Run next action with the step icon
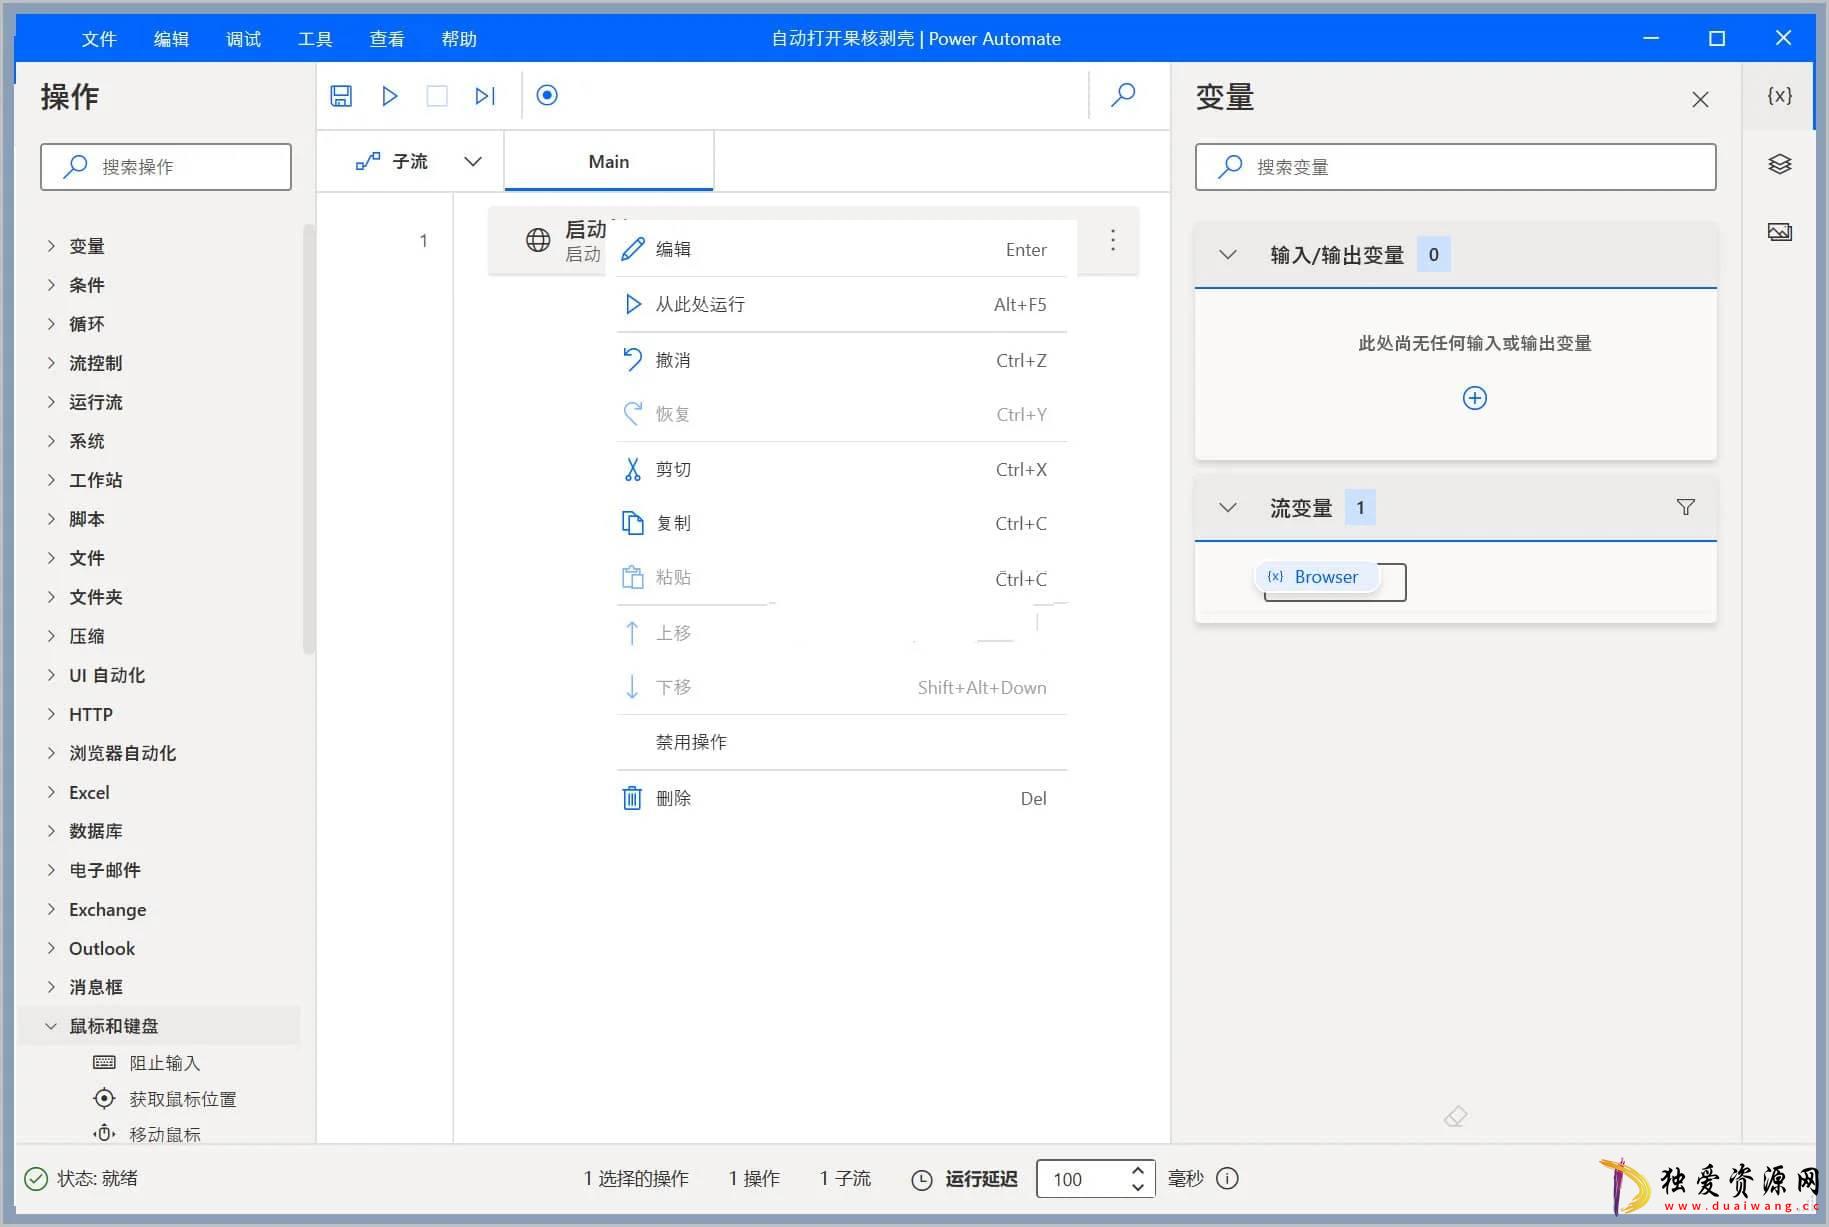 (485, 95)
